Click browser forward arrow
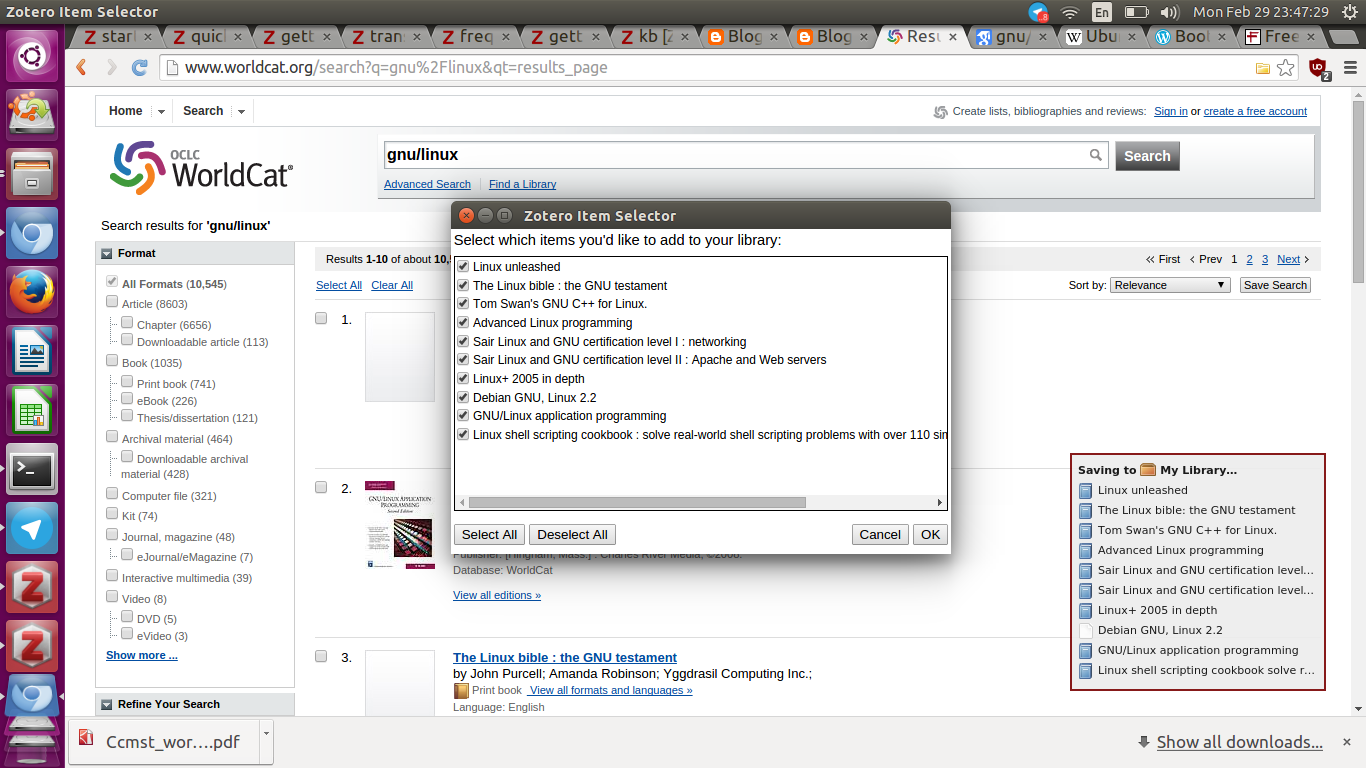Screen dimensions: 1366x768 pyautogui.click(x=111, y=68)
